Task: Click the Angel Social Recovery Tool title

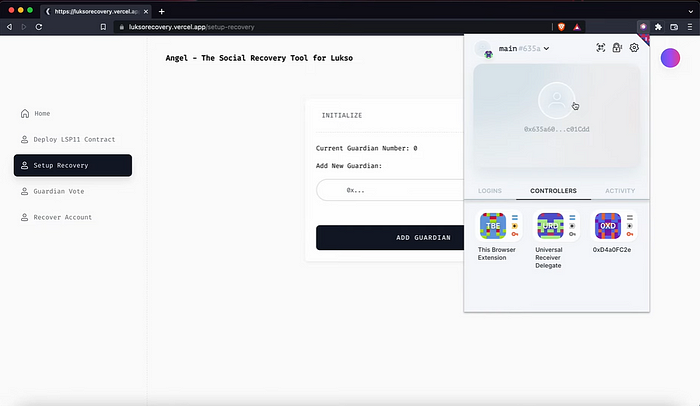Action: [x=259, y=58]
